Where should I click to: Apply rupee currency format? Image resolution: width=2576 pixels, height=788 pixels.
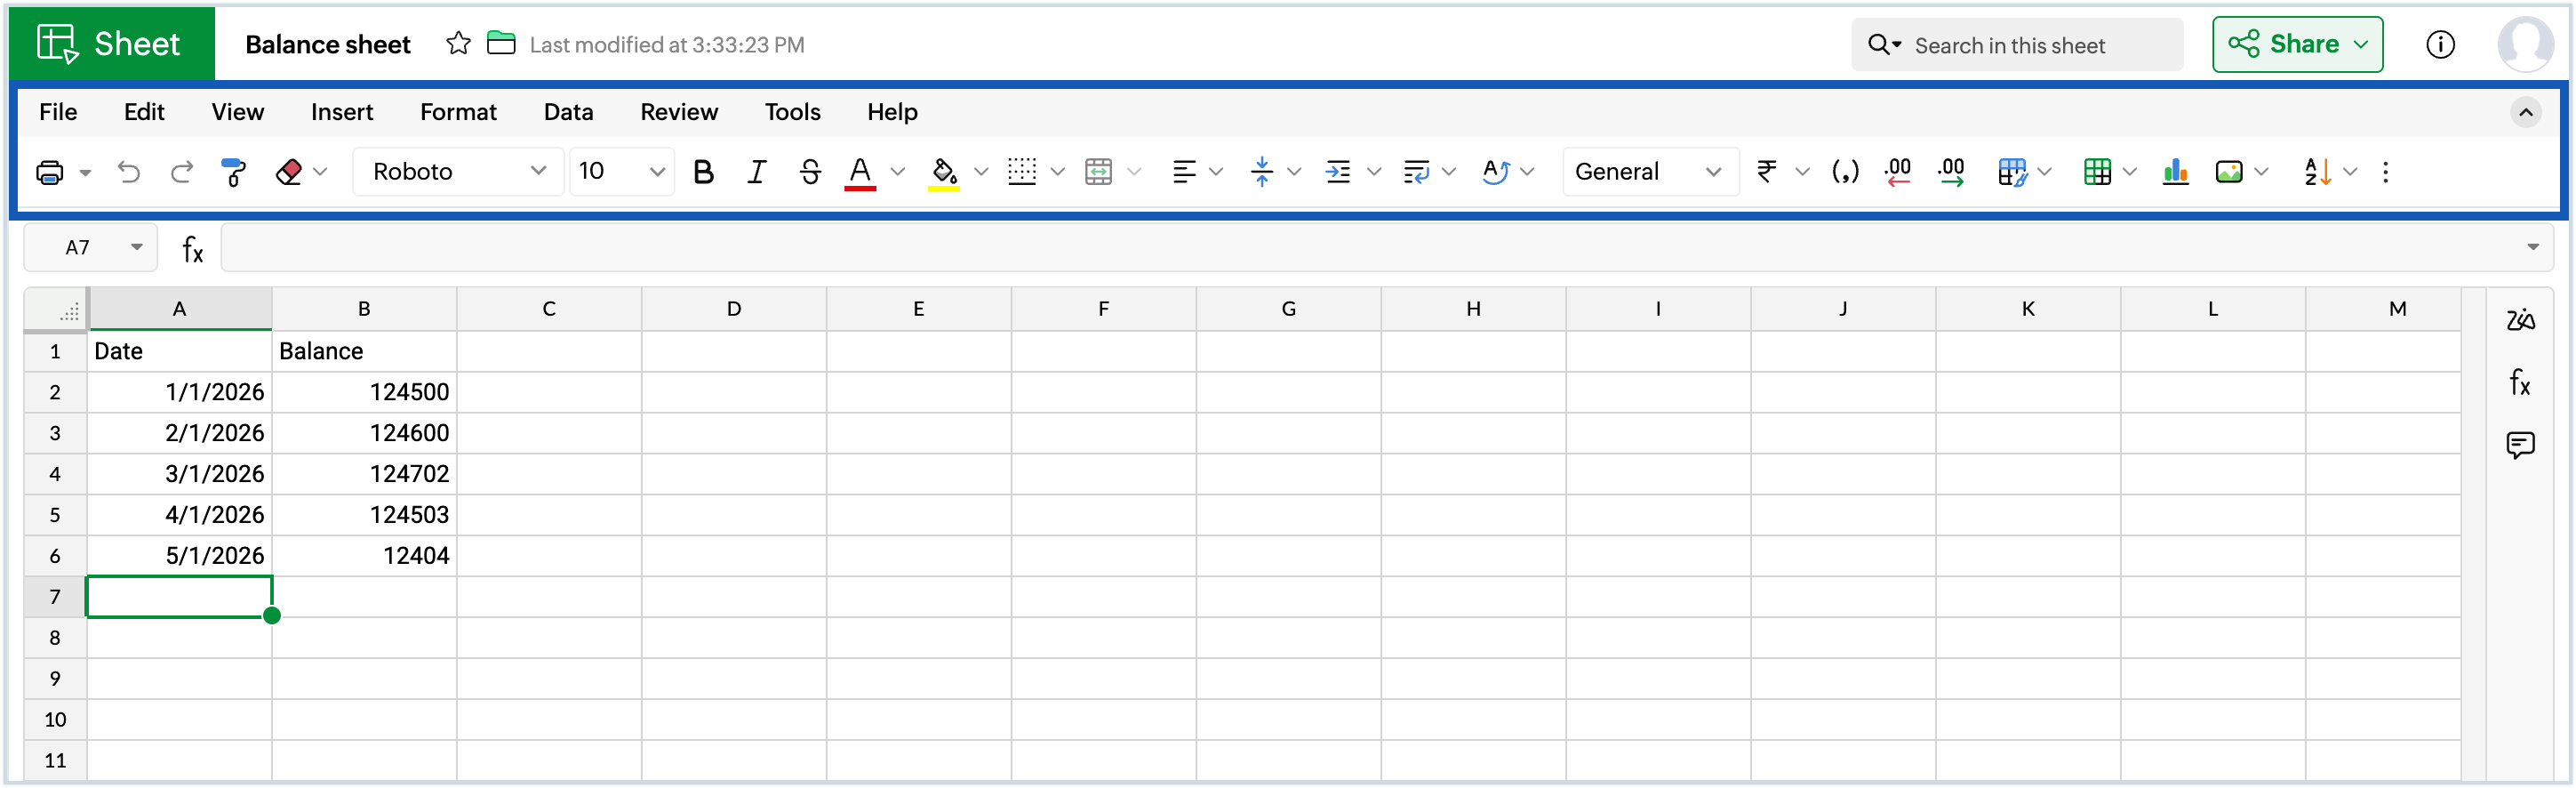coord(1767,172)
